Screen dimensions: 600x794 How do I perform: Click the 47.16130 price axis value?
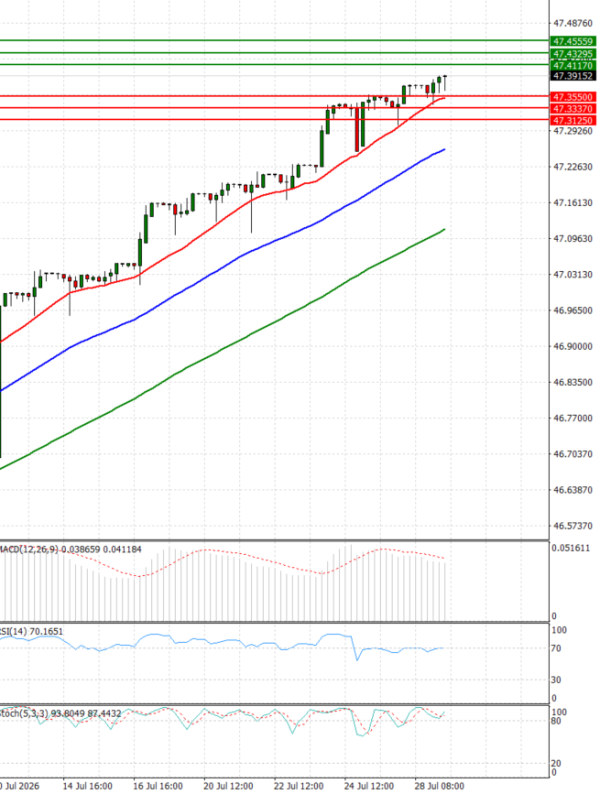(572, 203)
